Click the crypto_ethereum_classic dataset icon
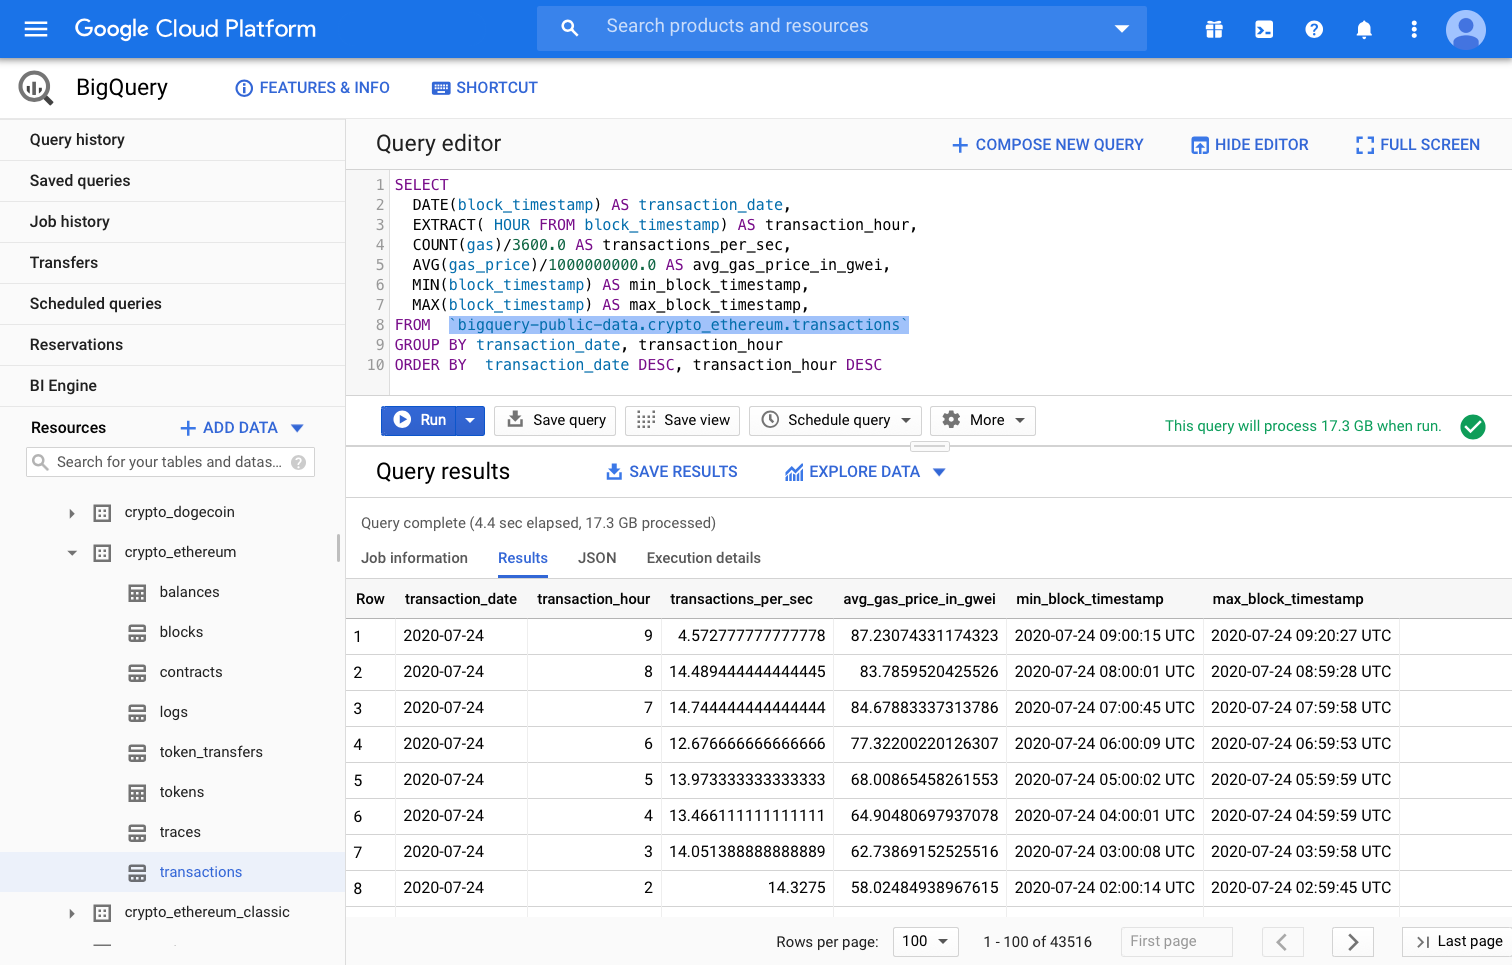Screen dimensions: 1512x965 pyautogui.click(x=102, y=913)
